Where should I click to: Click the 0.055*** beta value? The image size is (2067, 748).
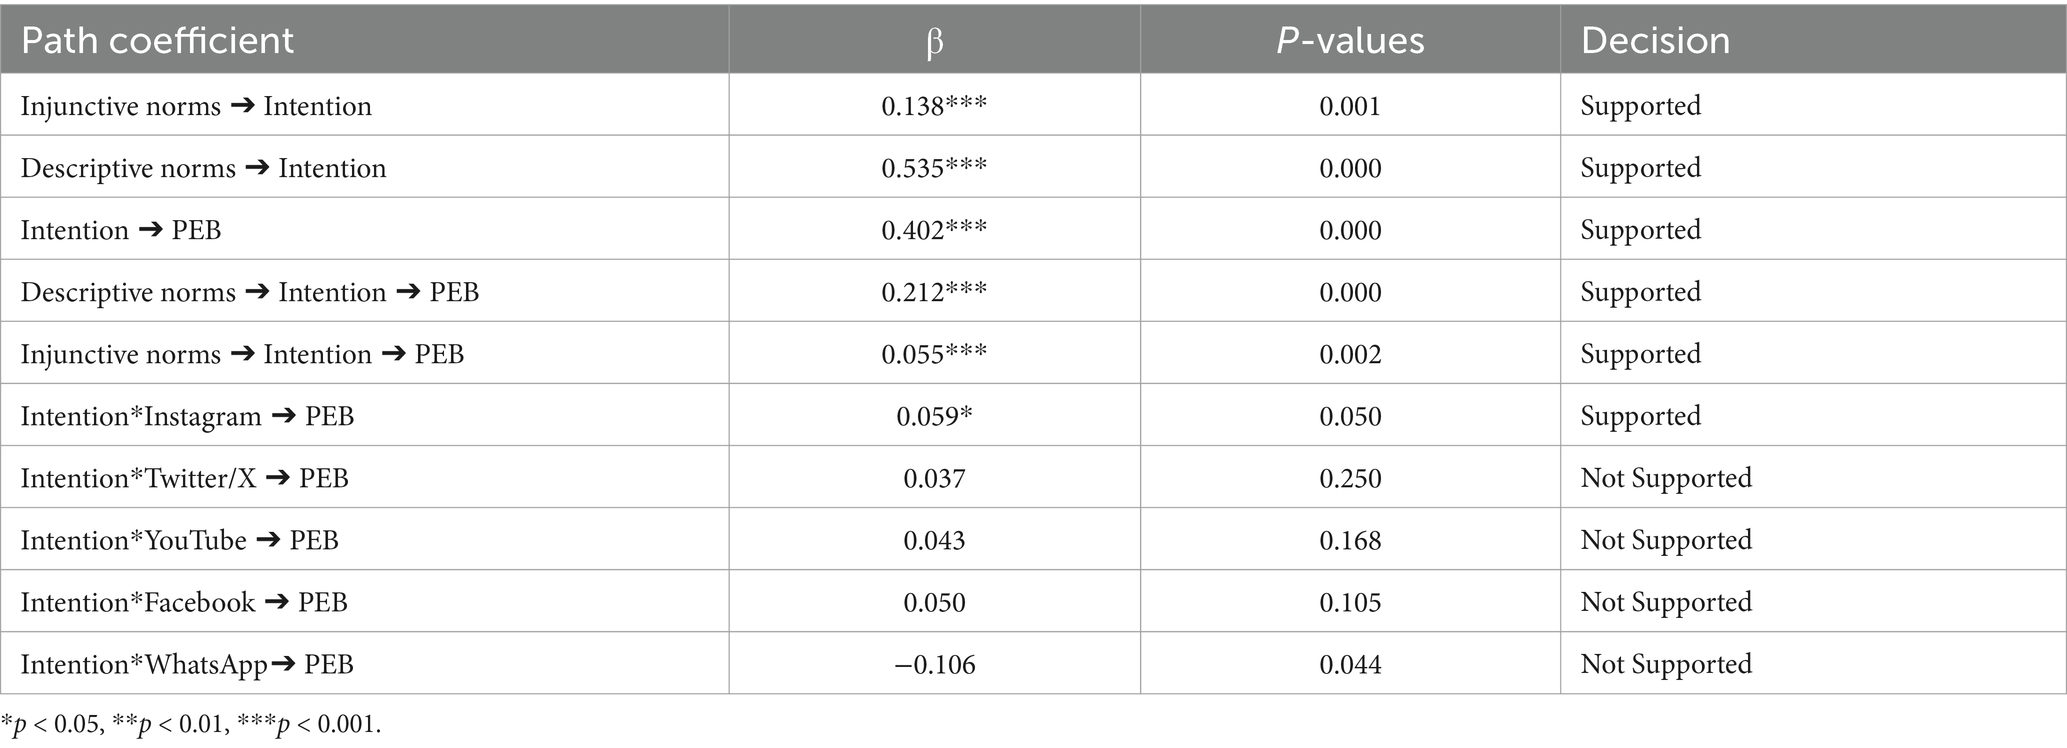pyautogui.click(x=934, y=354)
